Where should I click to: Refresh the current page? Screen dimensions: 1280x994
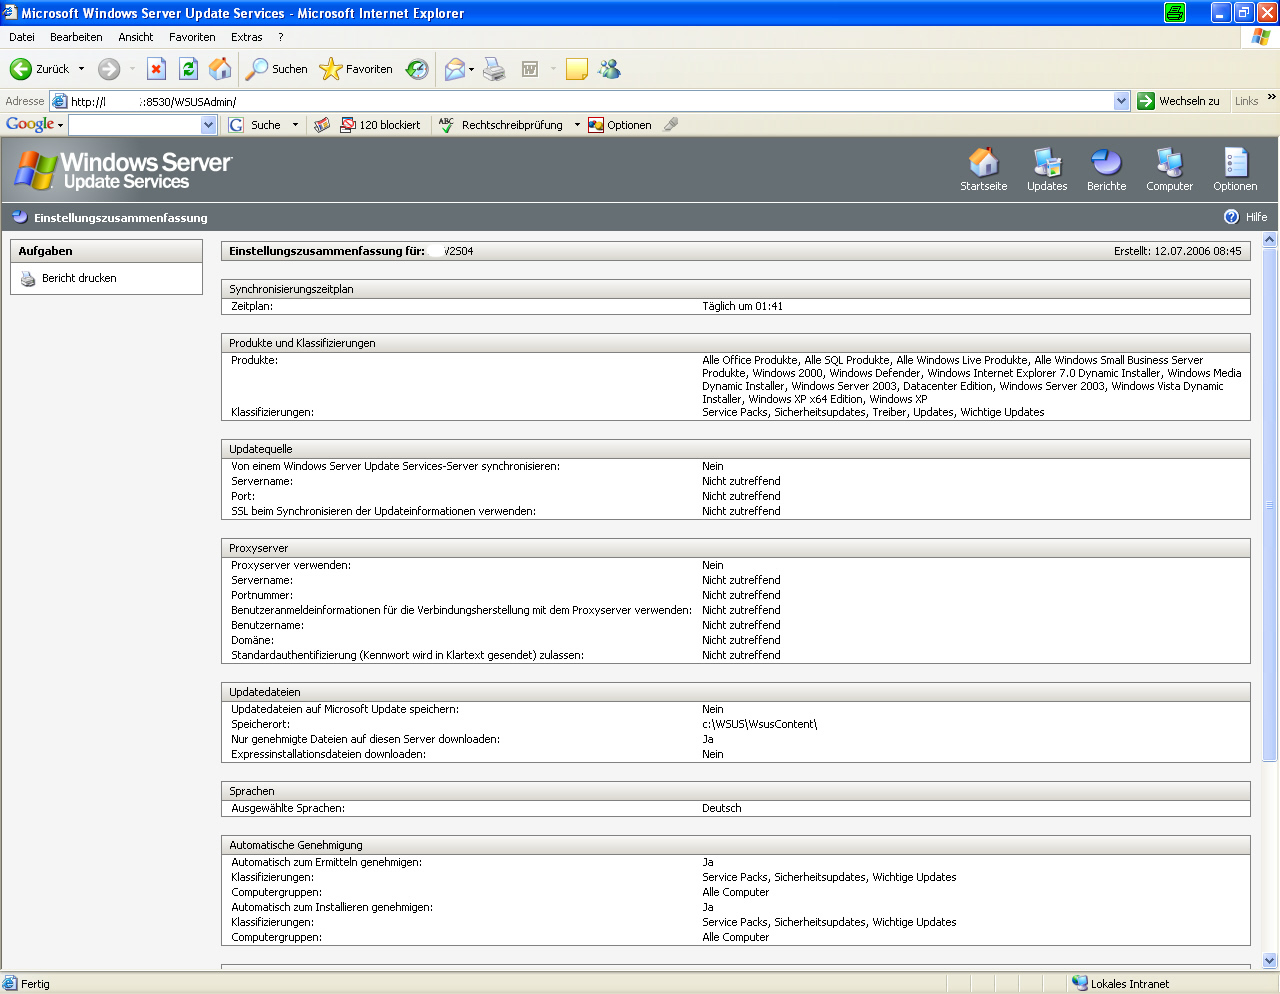pos(188,69)
